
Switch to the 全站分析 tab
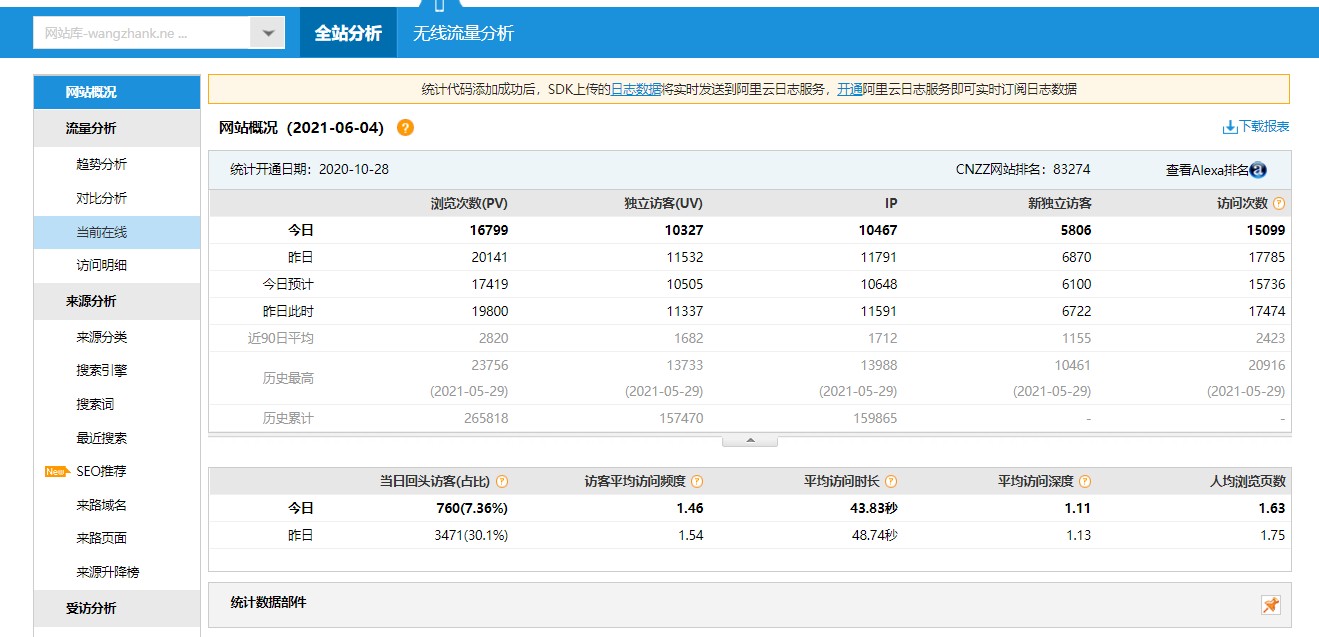click(348, 33)
